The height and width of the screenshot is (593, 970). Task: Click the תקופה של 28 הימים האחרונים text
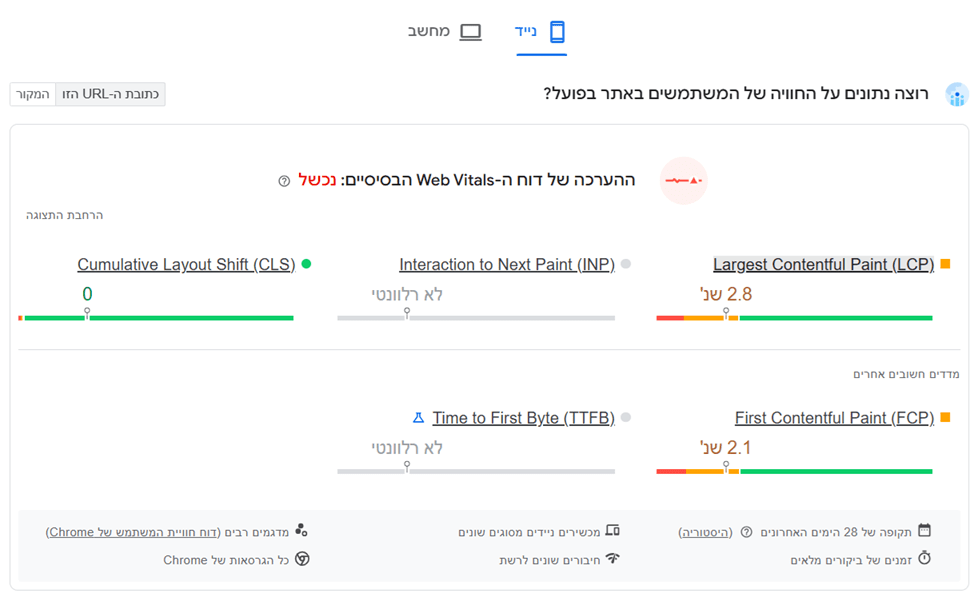point(836,532)
